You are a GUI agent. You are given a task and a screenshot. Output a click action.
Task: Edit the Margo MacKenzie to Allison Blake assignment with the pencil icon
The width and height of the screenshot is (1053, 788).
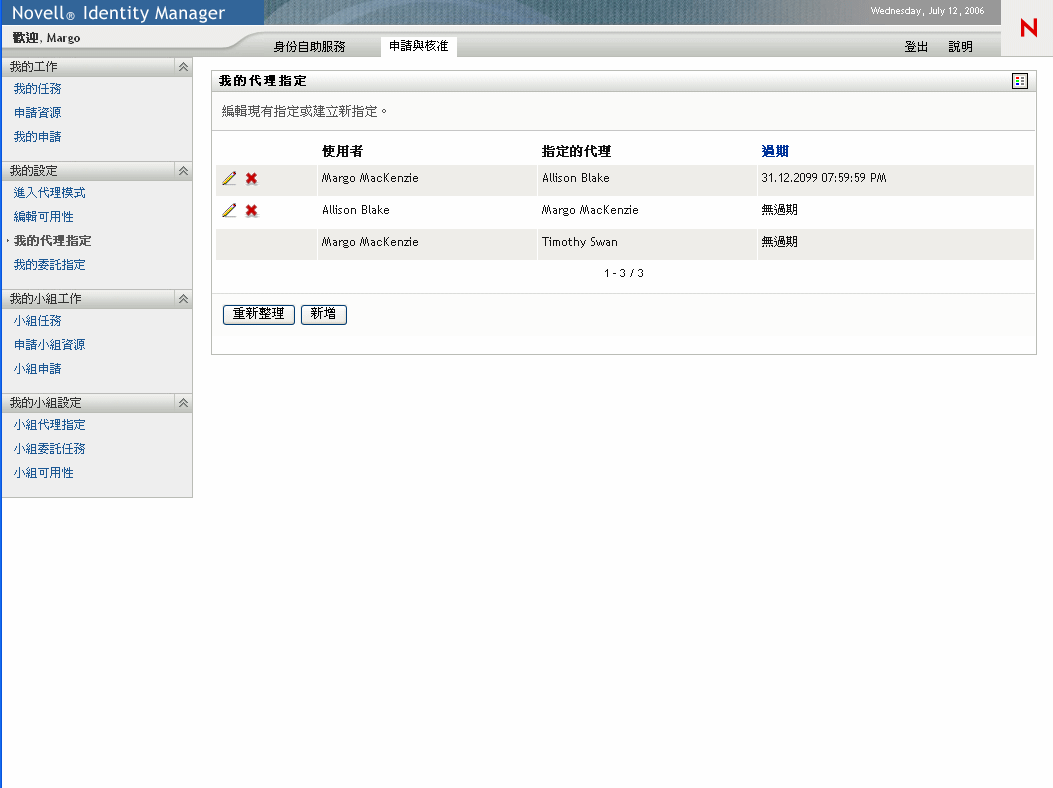tap(229, 178)
